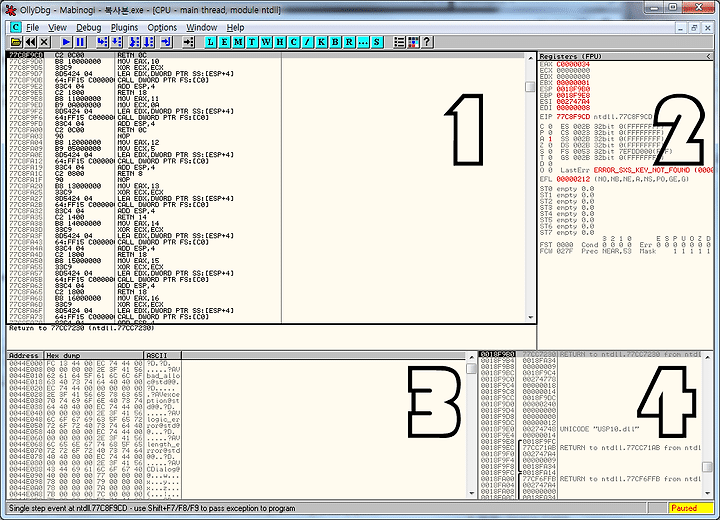Click the Step into toolbar icon
This screenshot has width=720, height=520.
[102, 42]
